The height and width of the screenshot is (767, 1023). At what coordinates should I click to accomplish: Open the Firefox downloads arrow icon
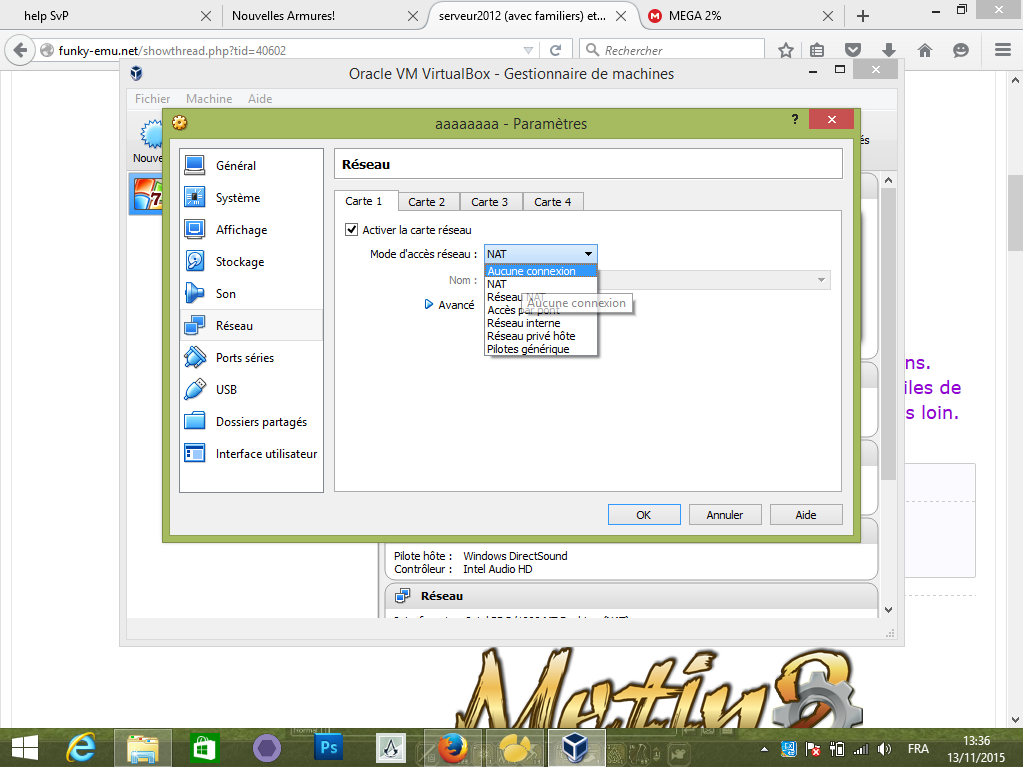click(x=889, y=50)
